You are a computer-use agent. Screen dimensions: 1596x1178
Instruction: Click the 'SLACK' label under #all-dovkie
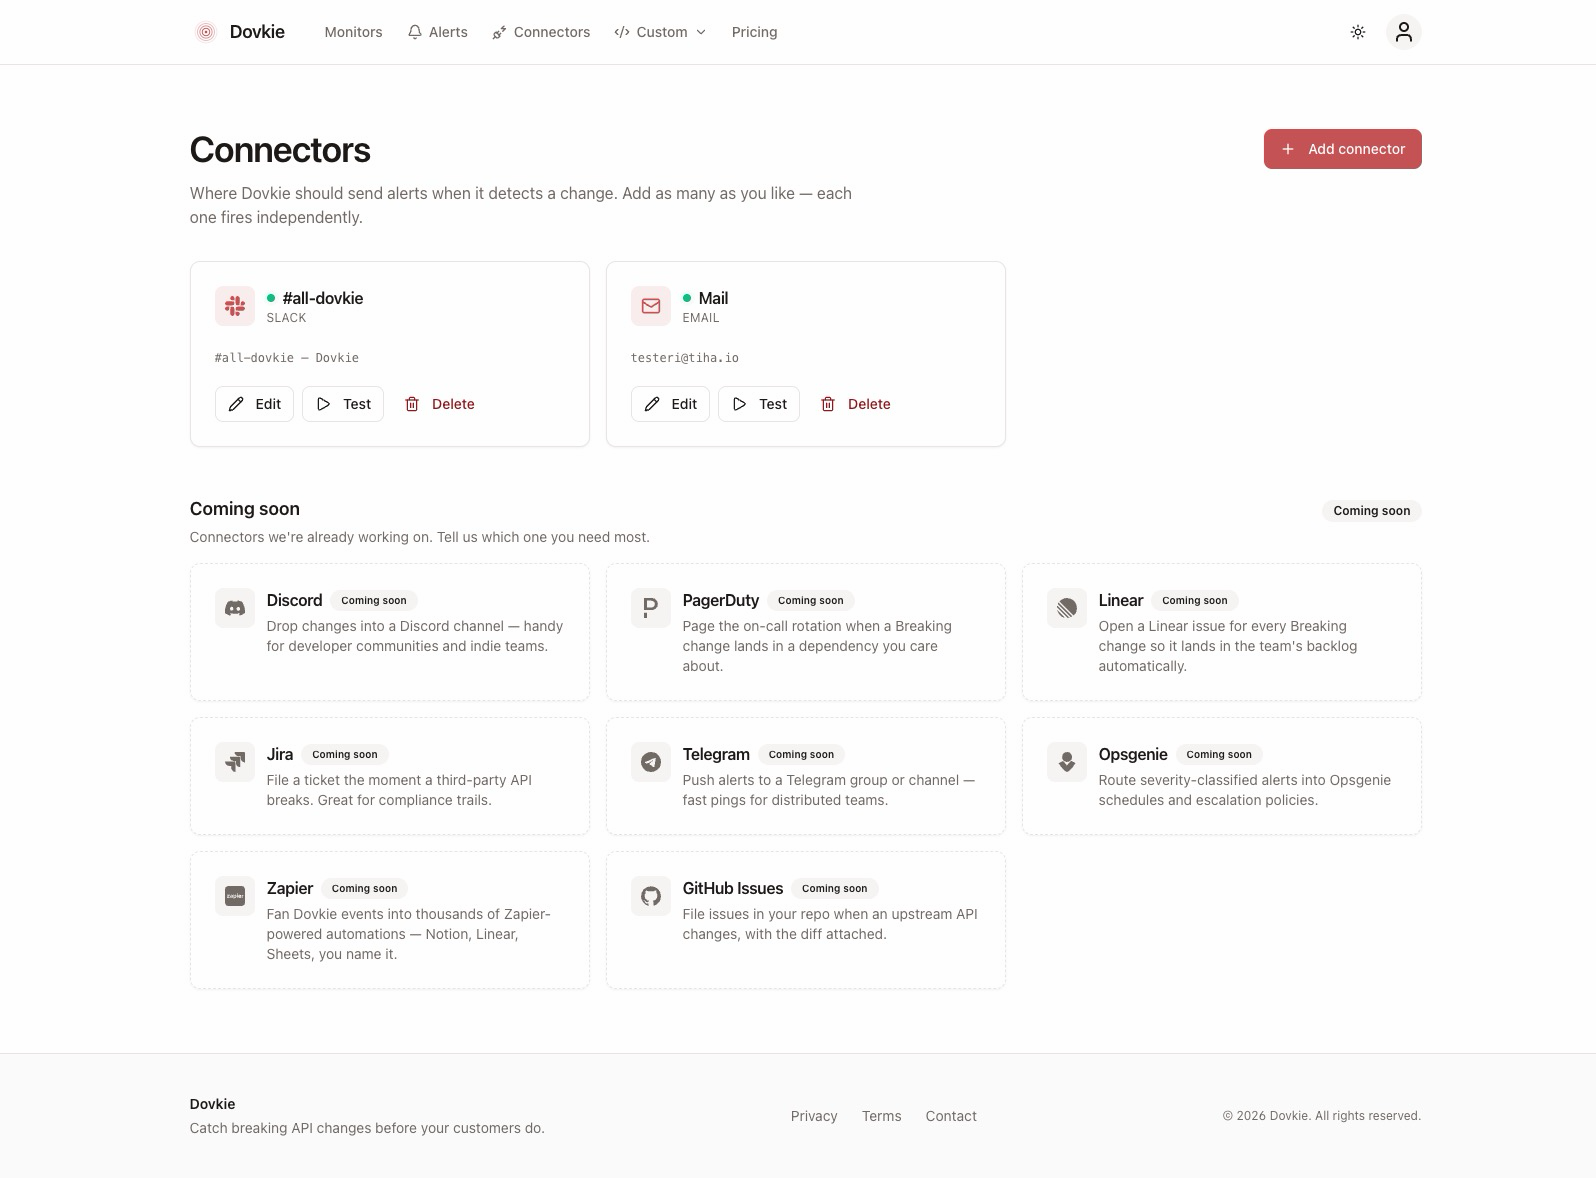pos(286,318)
